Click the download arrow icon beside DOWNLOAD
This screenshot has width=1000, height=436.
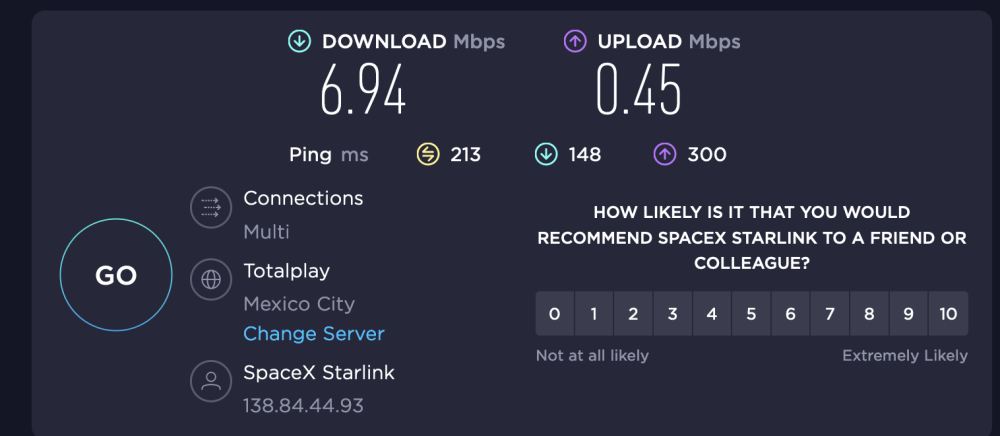point(299,42)
